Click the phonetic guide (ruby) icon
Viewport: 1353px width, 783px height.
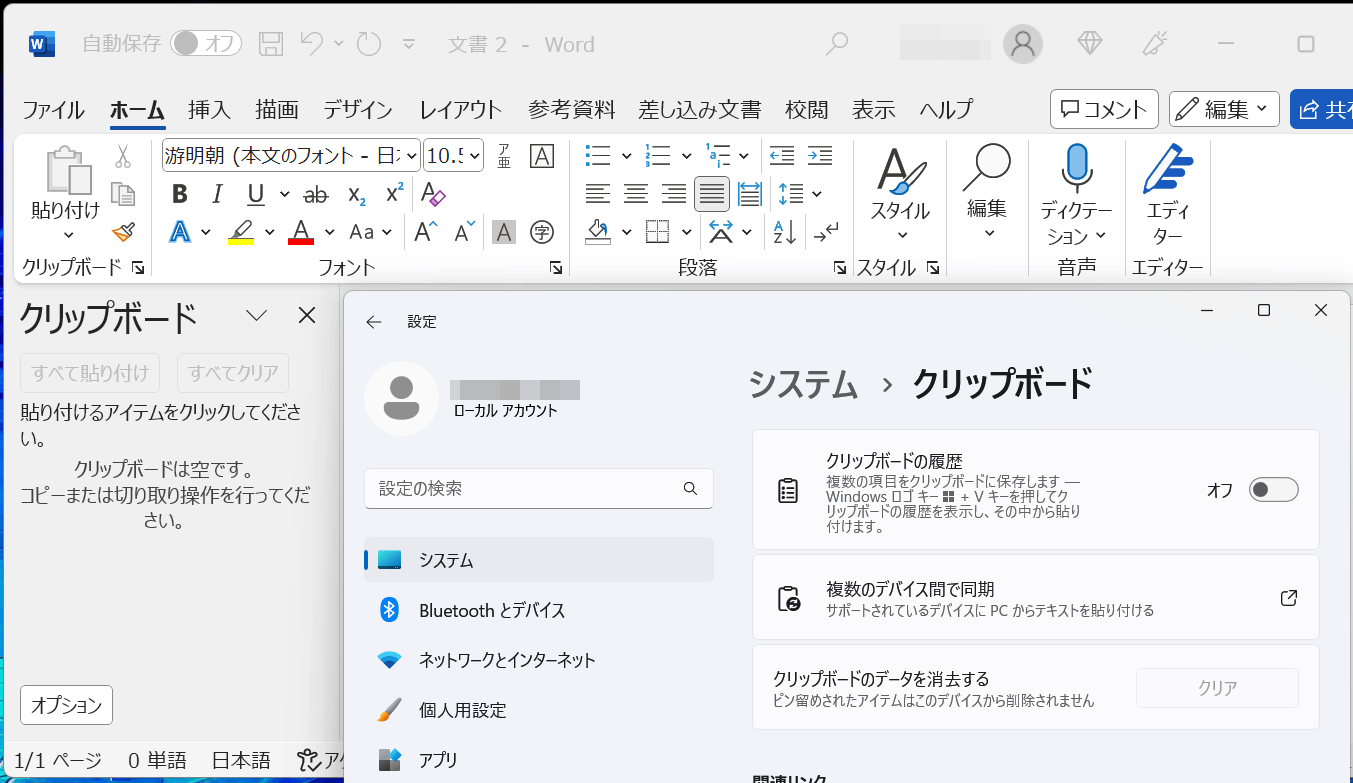[504, 156]
